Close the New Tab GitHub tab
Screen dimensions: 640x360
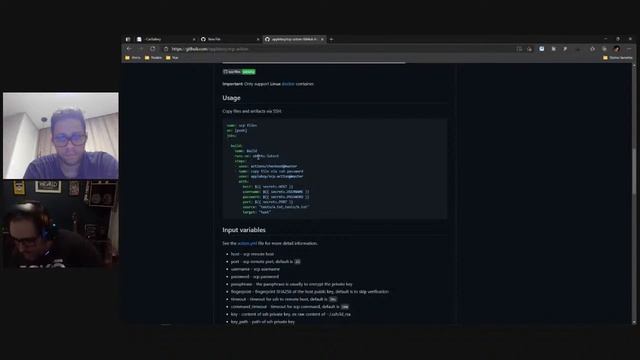click(x=258, y=39)
